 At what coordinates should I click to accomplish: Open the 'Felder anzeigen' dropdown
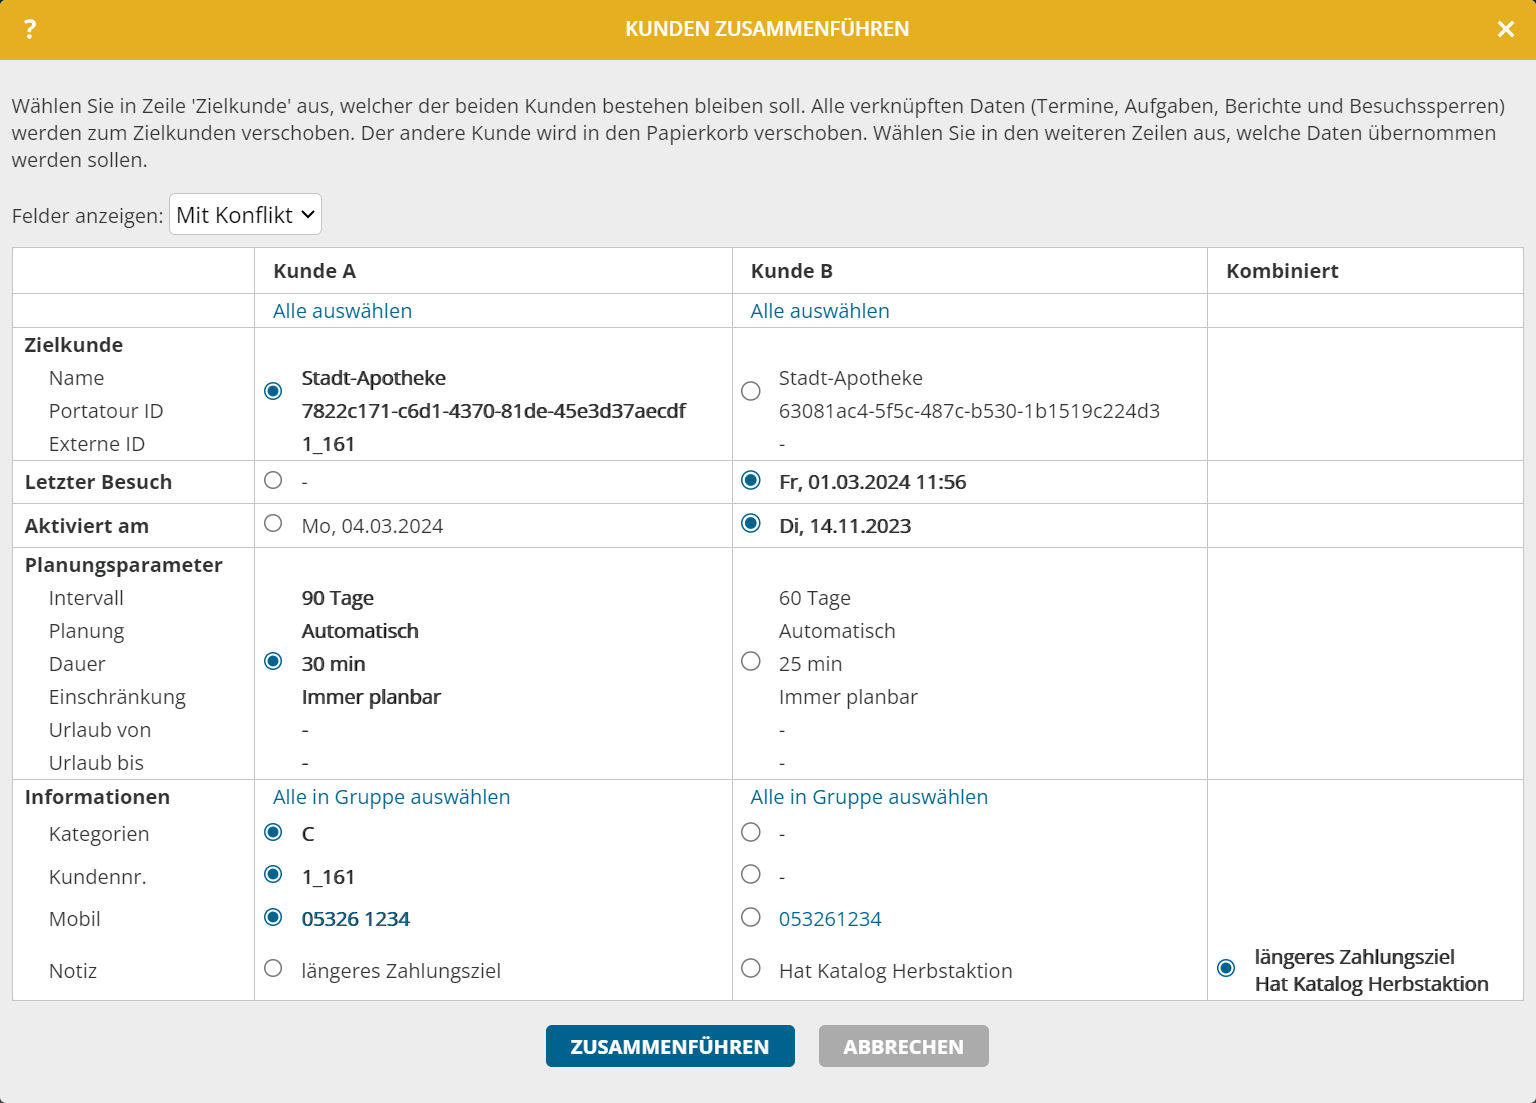245,215
